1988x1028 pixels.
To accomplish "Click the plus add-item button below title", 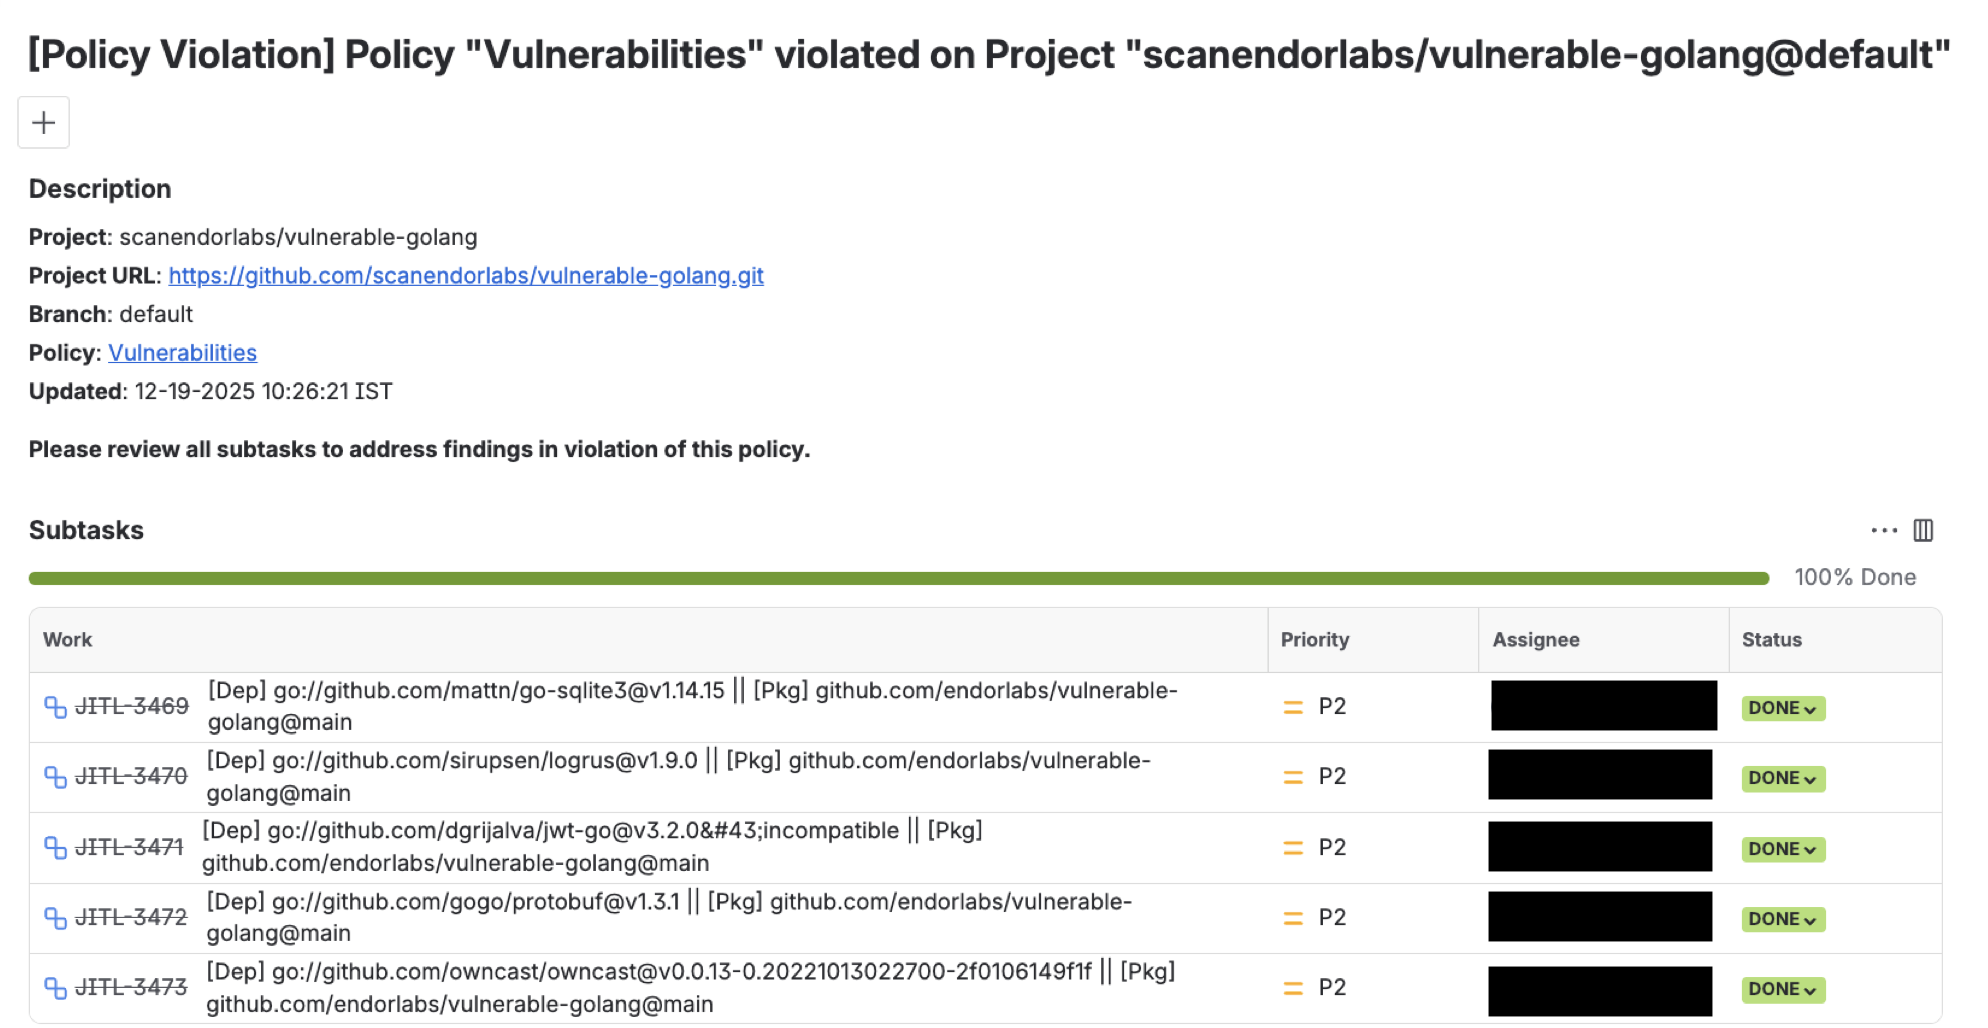I will coord(43,123).
